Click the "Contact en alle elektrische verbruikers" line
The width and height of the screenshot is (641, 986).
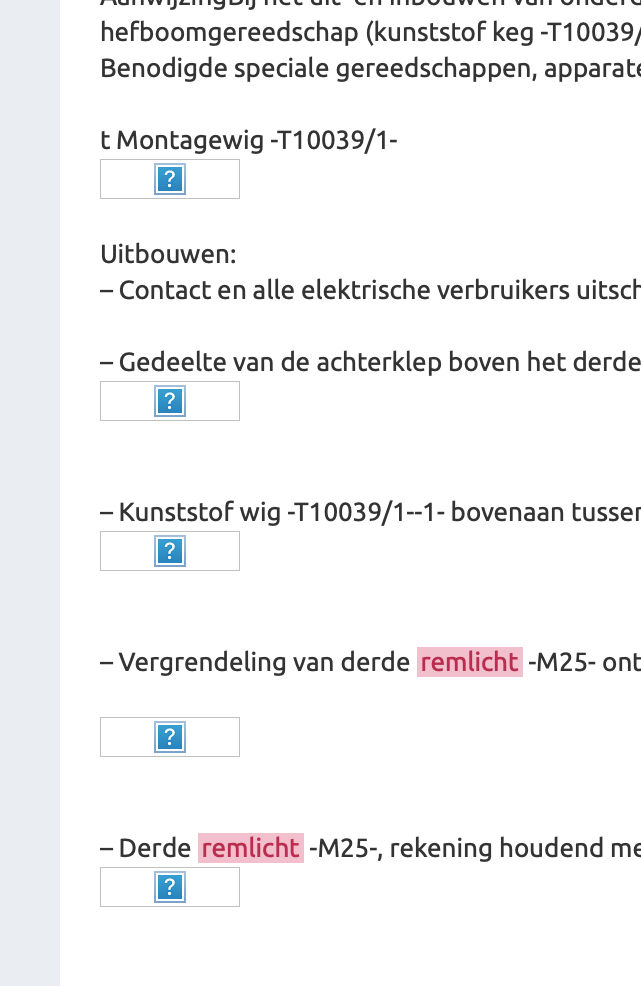tap(370, 290)
